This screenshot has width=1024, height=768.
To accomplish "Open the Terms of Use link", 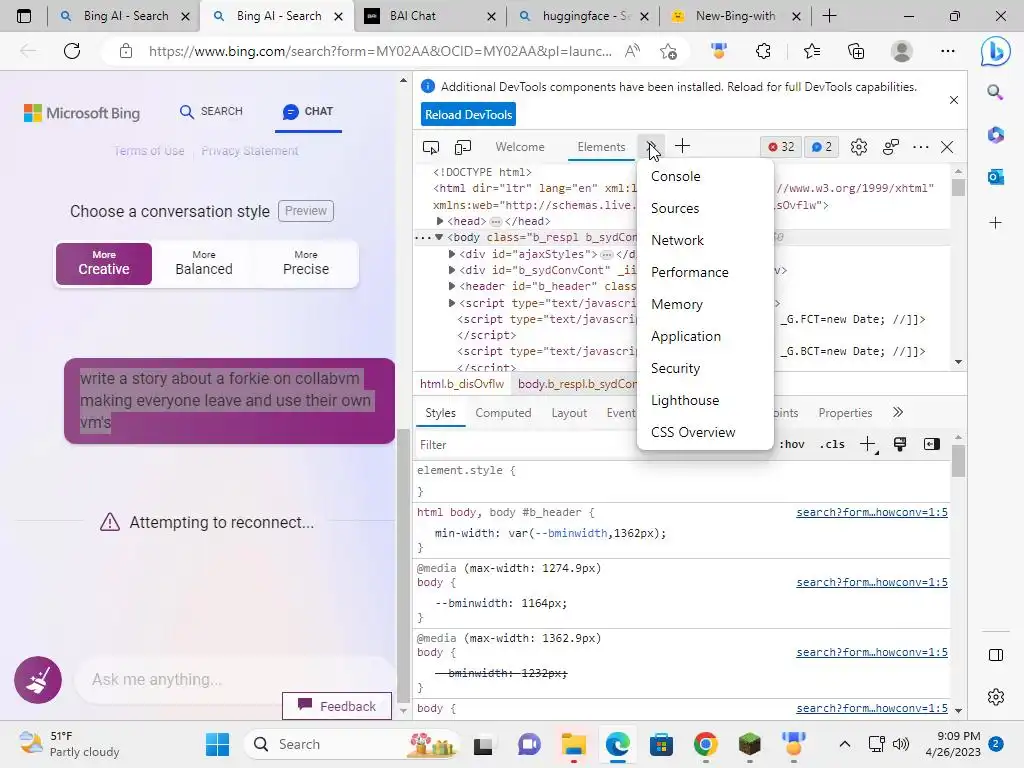I will 149,151.
